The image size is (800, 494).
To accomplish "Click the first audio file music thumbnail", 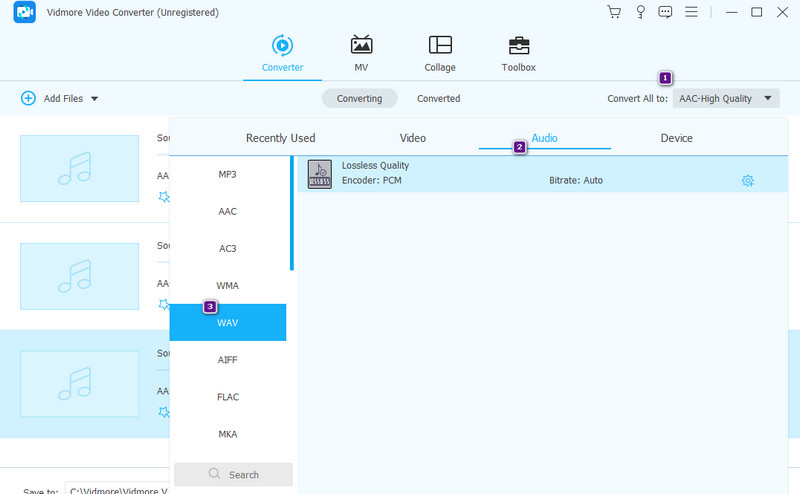I will pyautogui.click(x=79, y=168).
